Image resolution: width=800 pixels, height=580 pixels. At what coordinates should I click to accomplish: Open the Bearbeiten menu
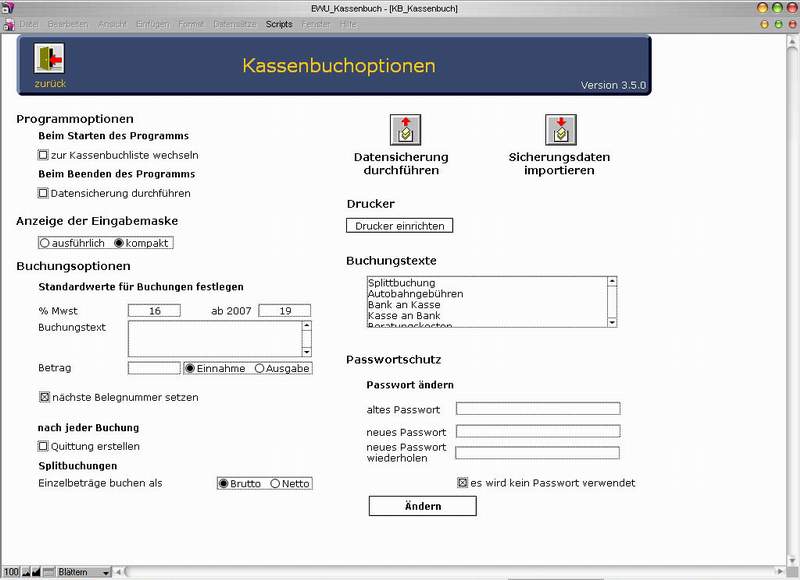pos(68,24)
